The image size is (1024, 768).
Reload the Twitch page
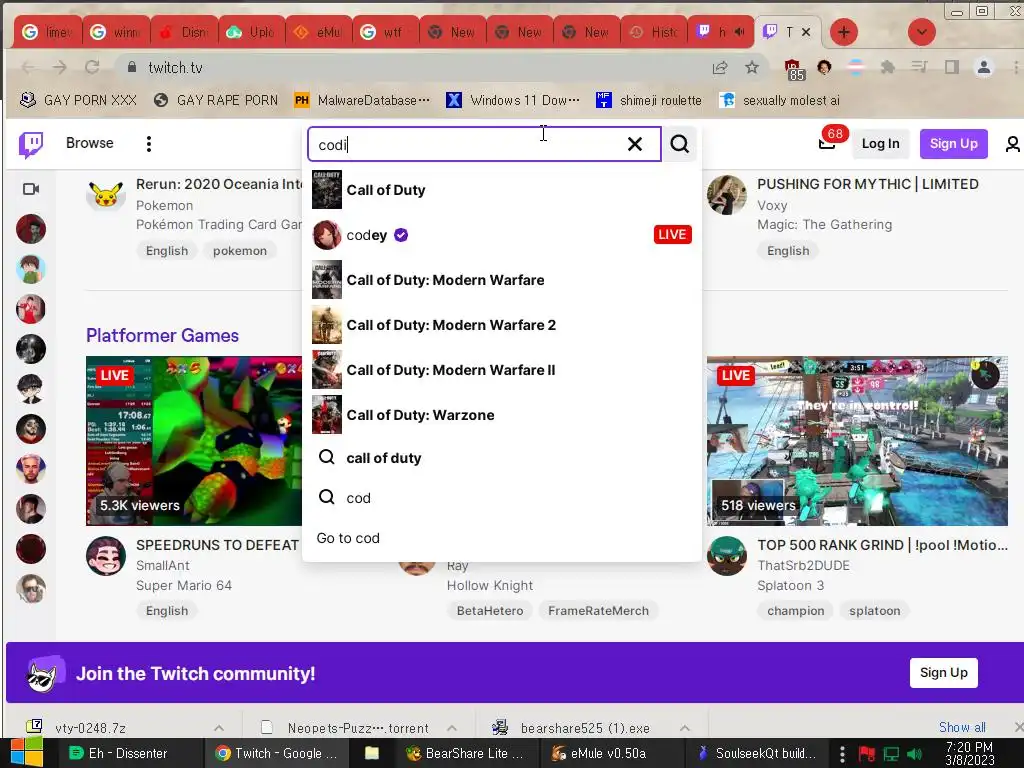[x=92, y=67]
